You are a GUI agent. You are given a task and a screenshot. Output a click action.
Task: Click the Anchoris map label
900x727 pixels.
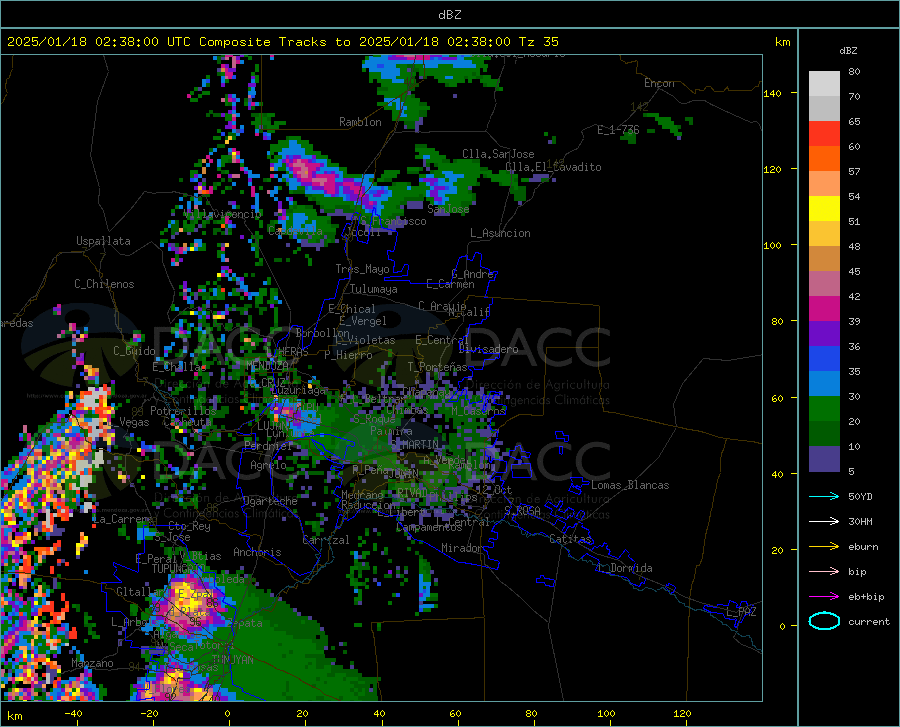coord(257,552)
